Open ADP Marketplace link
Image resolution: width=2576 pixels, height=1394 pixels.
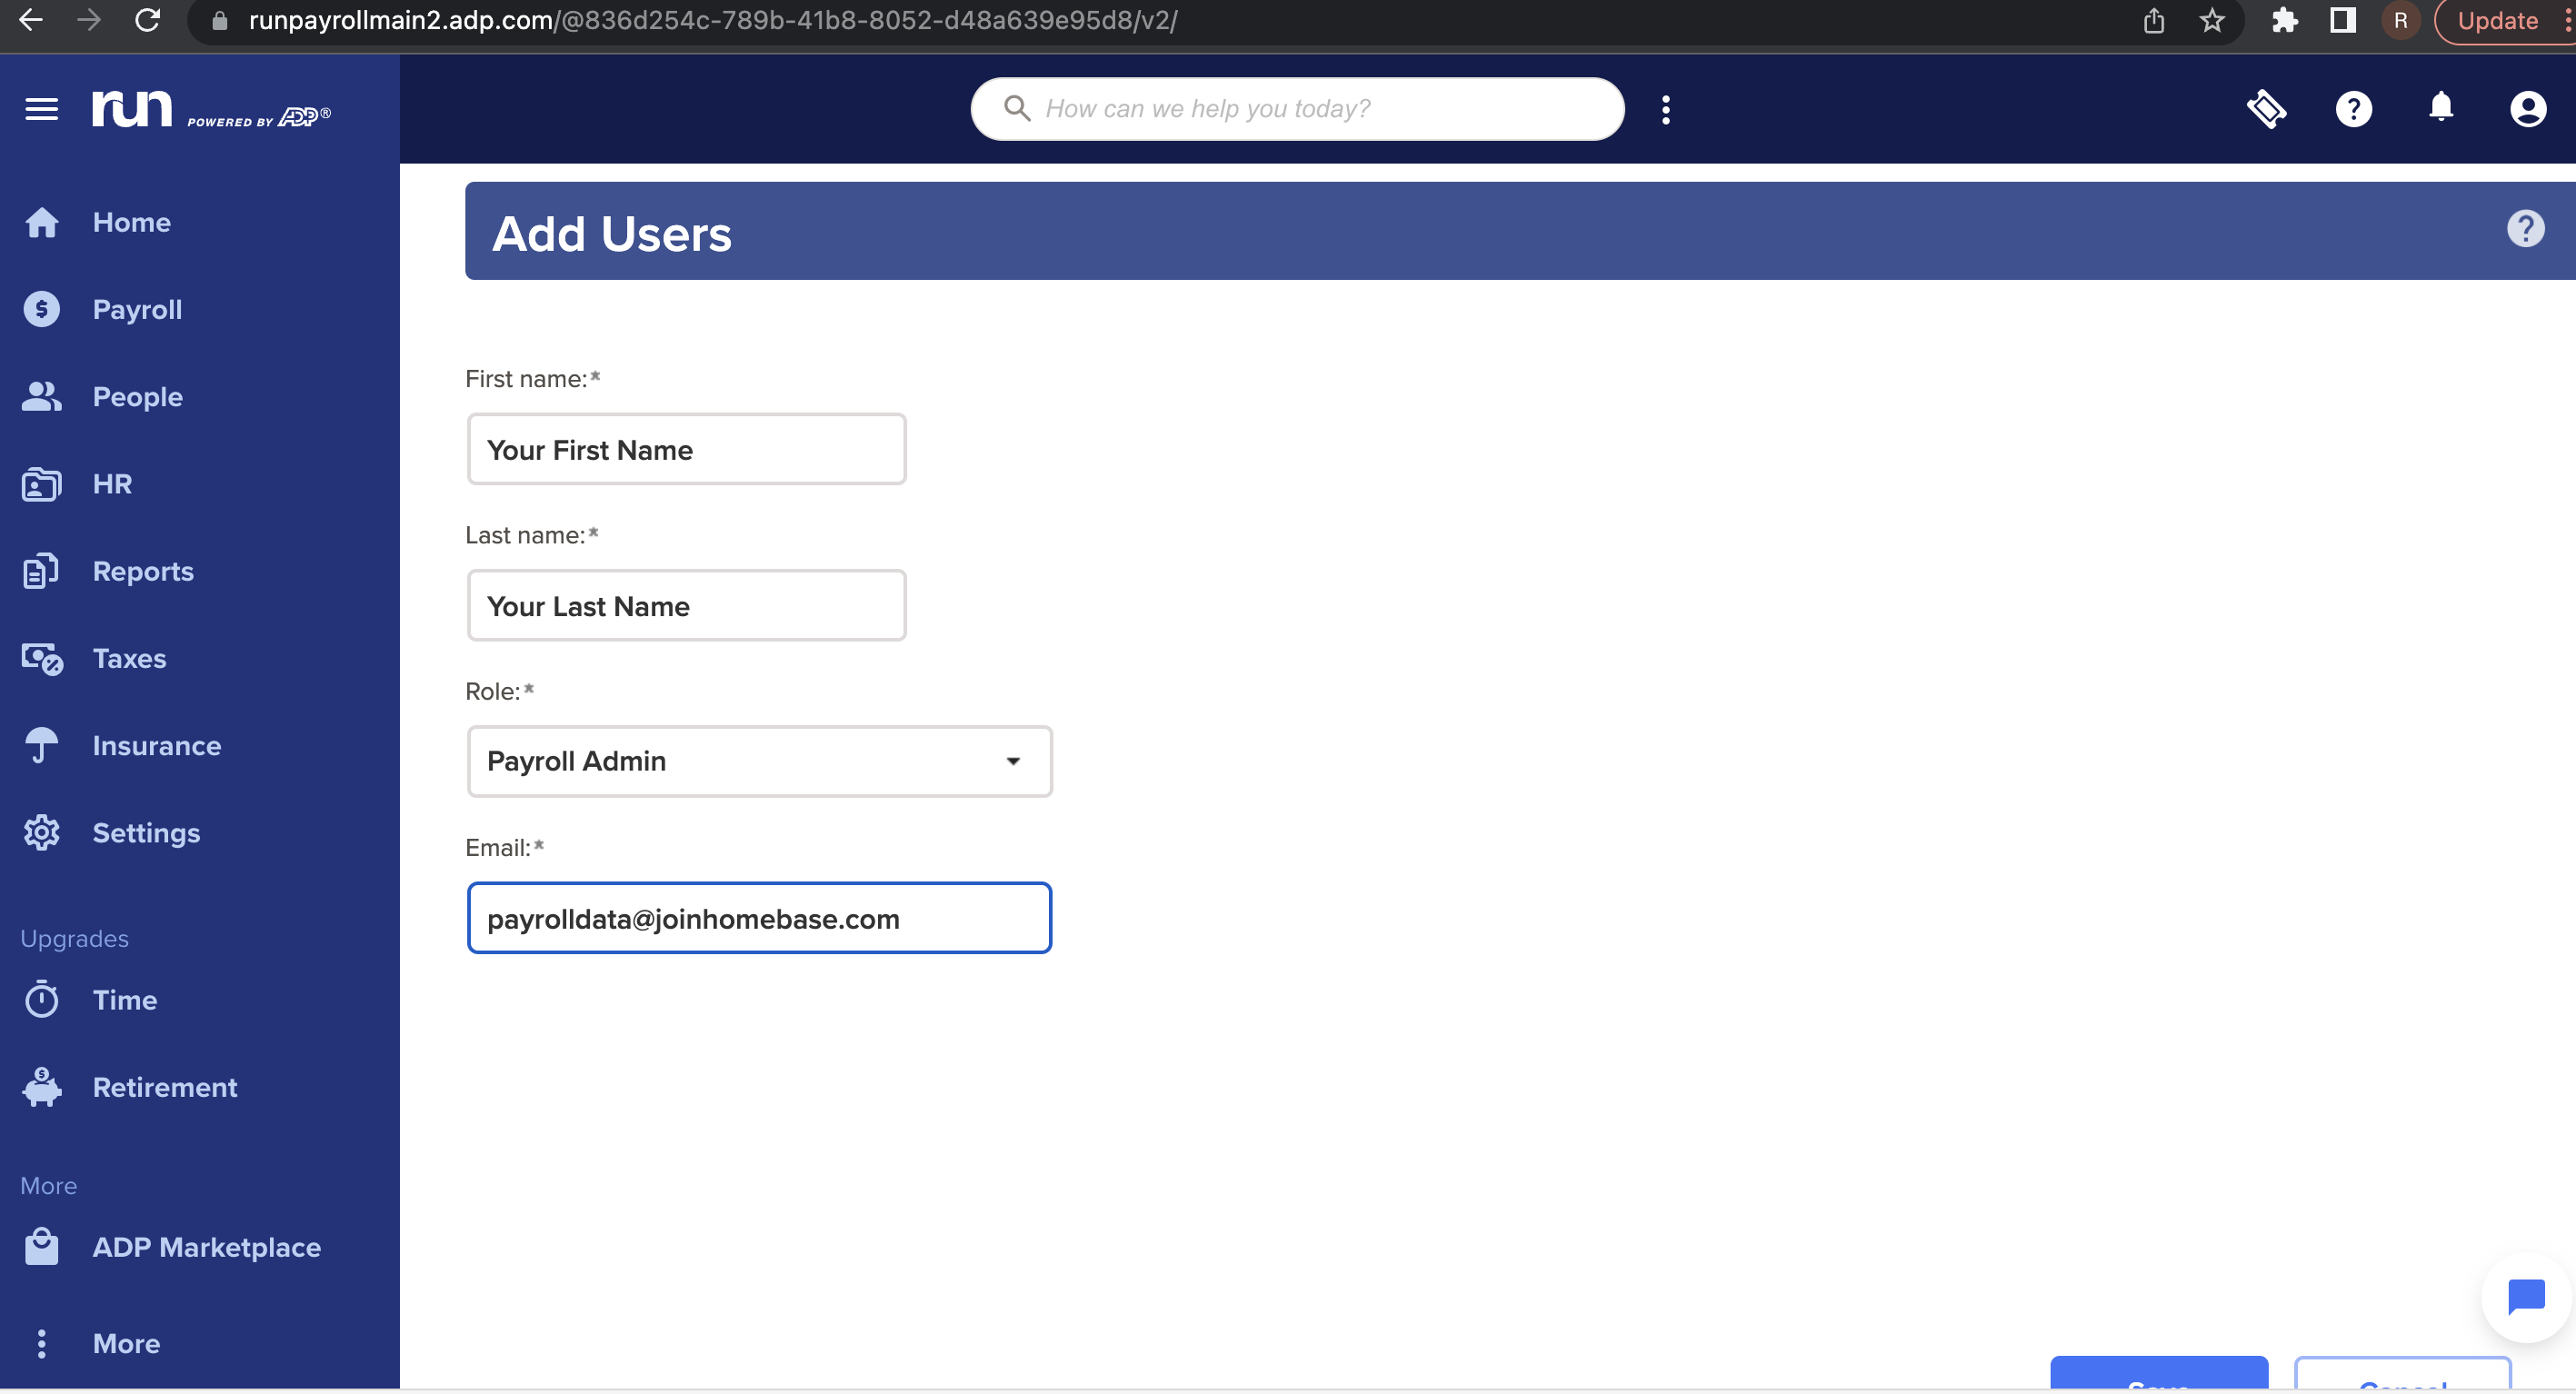[206, 1247]
